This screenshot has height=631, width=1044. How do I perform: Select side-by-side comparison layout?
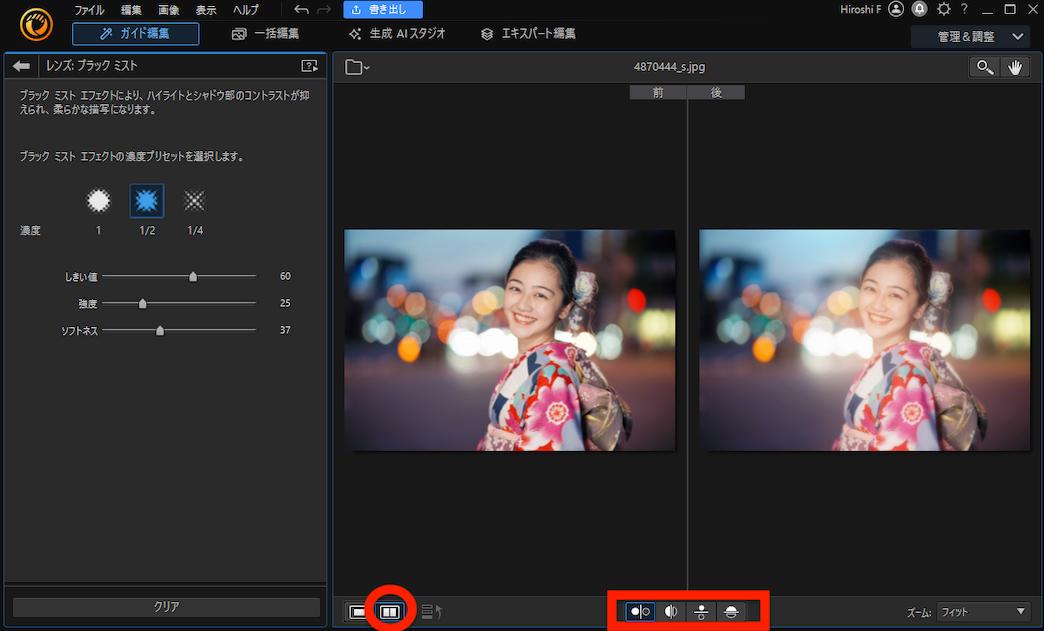click(640, 611)
